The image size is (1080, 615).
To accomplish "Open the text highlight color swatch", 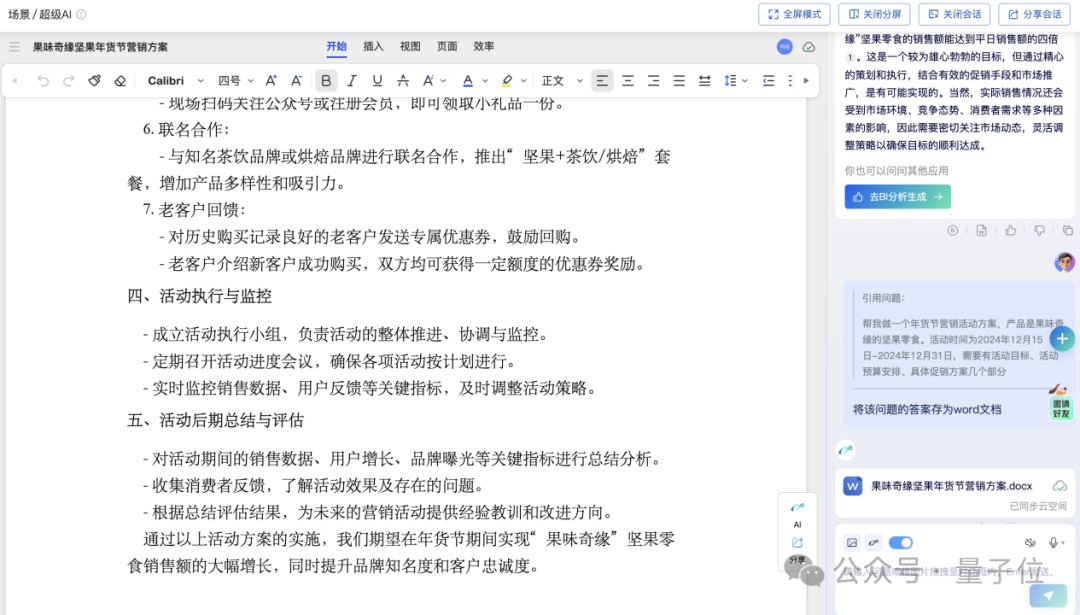I will point(506,80).
